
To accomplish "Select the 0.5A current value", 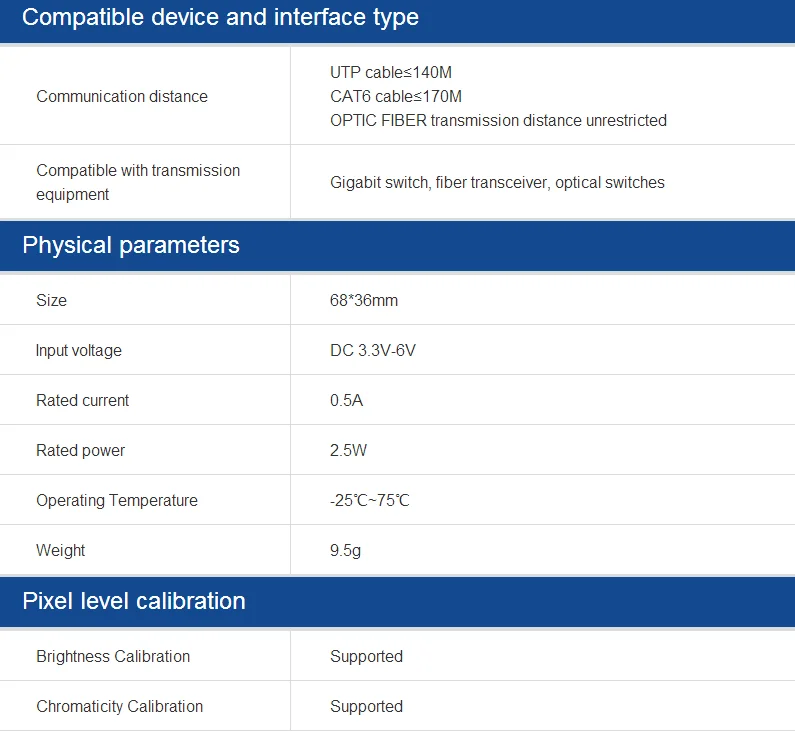I will pyautogui.click(x=349, y=401).
